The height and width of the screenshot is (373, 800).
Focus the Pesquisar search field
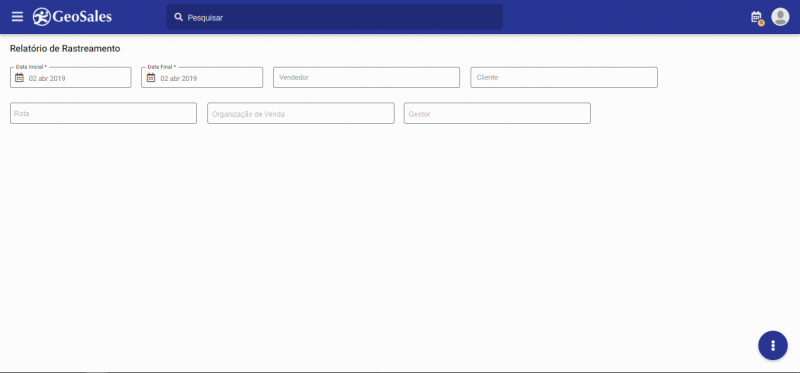tap(335, 17)
